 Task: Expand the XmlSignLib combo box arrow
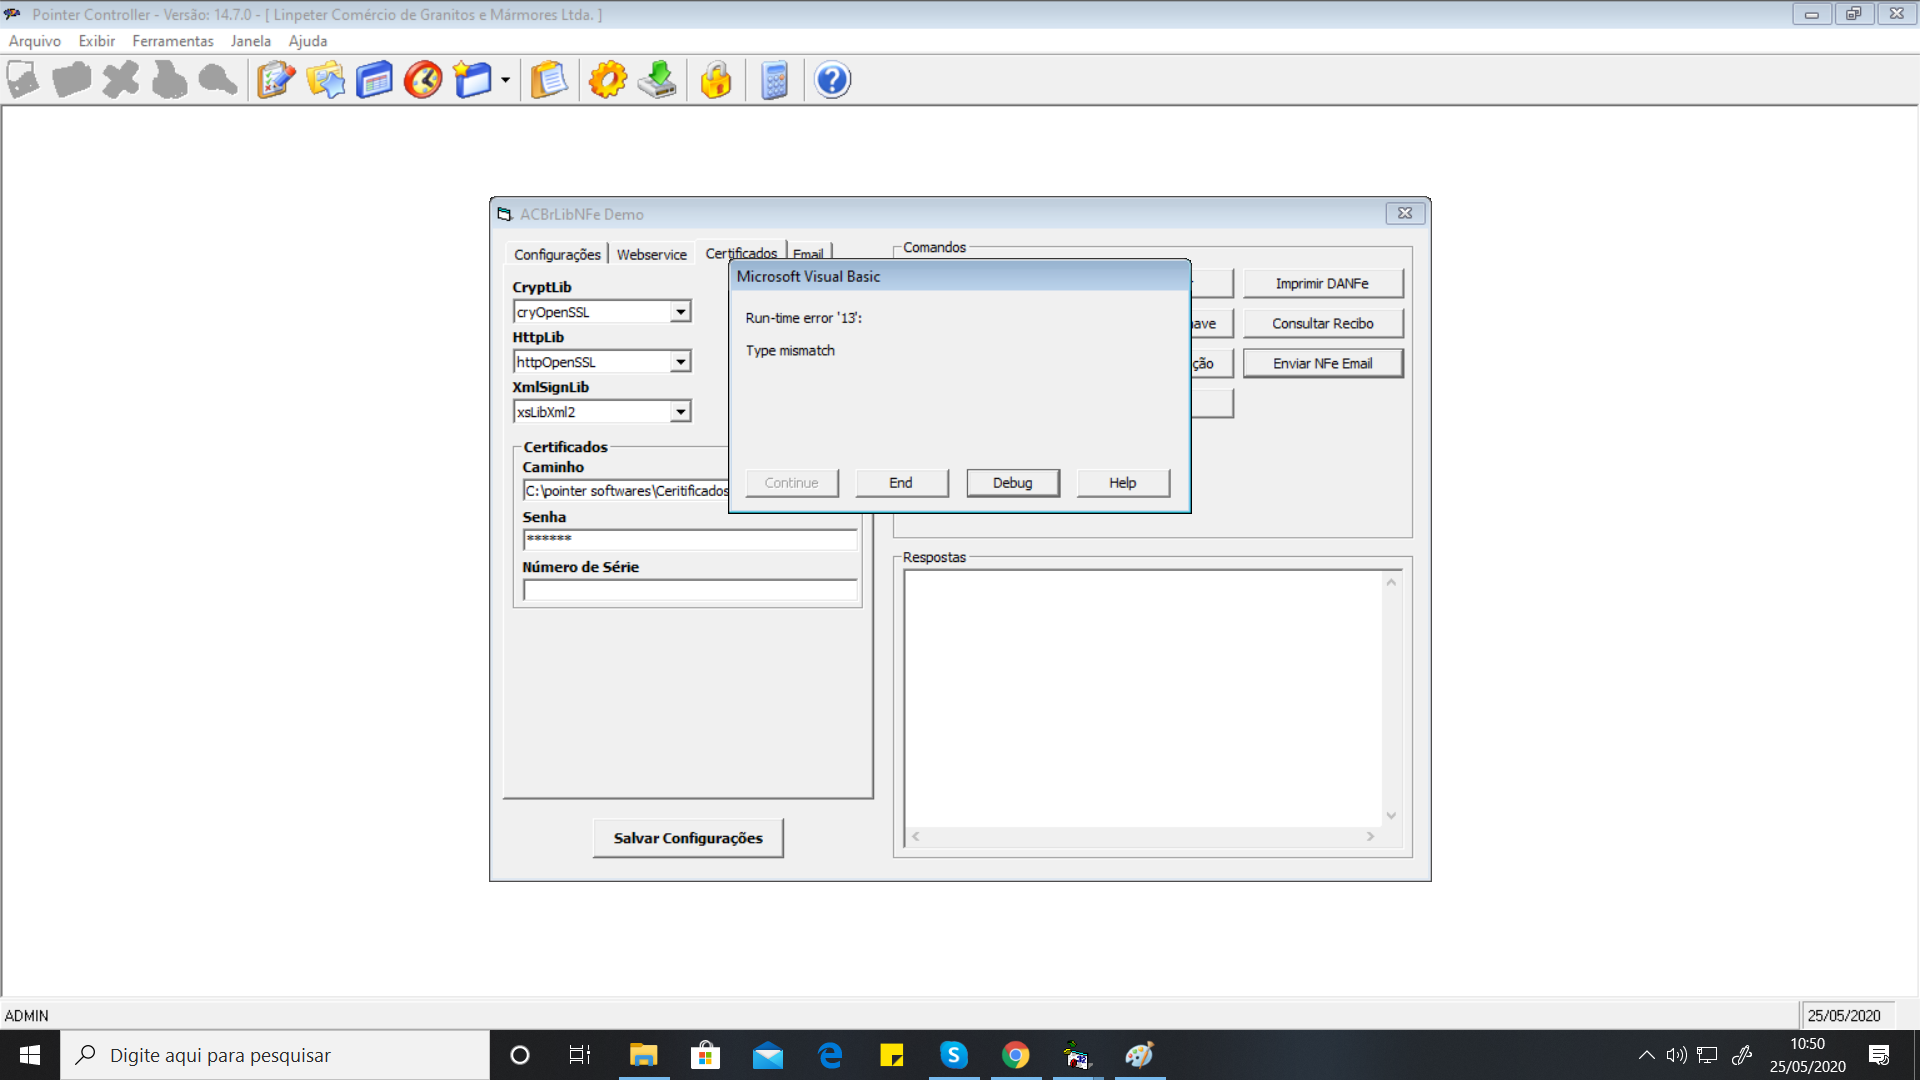pos(681,412)
